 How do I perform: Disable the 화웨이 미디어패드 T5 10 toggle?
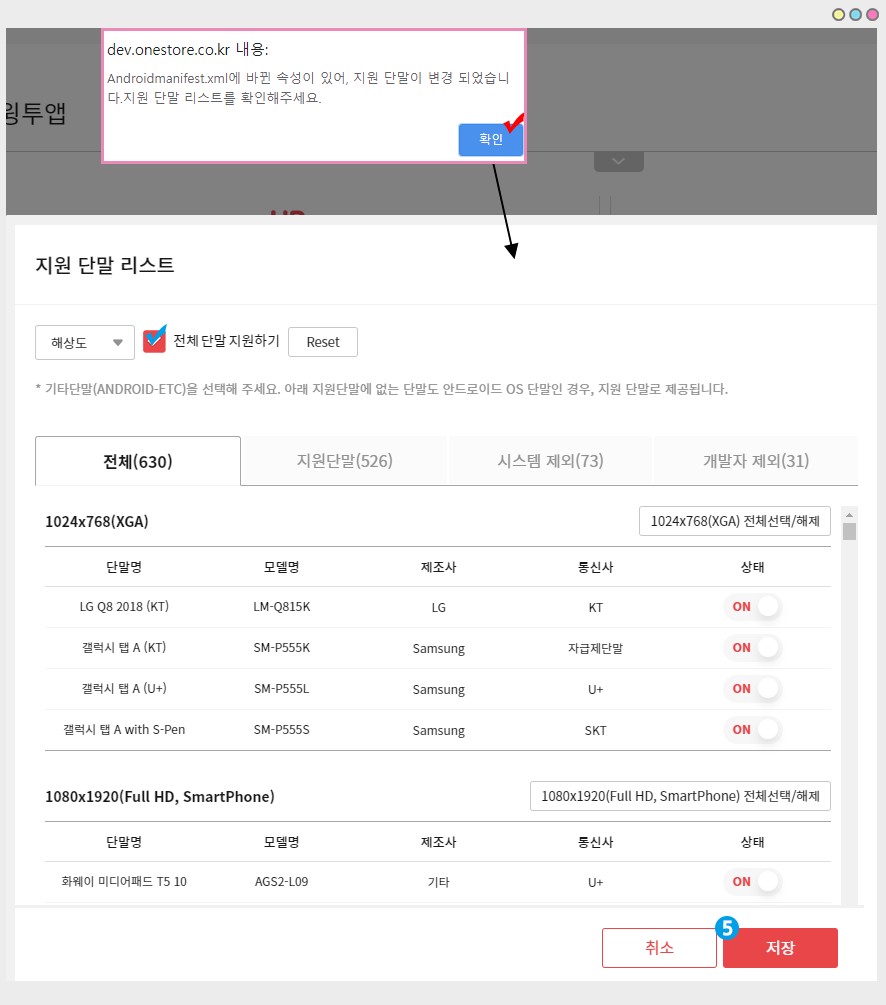(x=751, y=881)
